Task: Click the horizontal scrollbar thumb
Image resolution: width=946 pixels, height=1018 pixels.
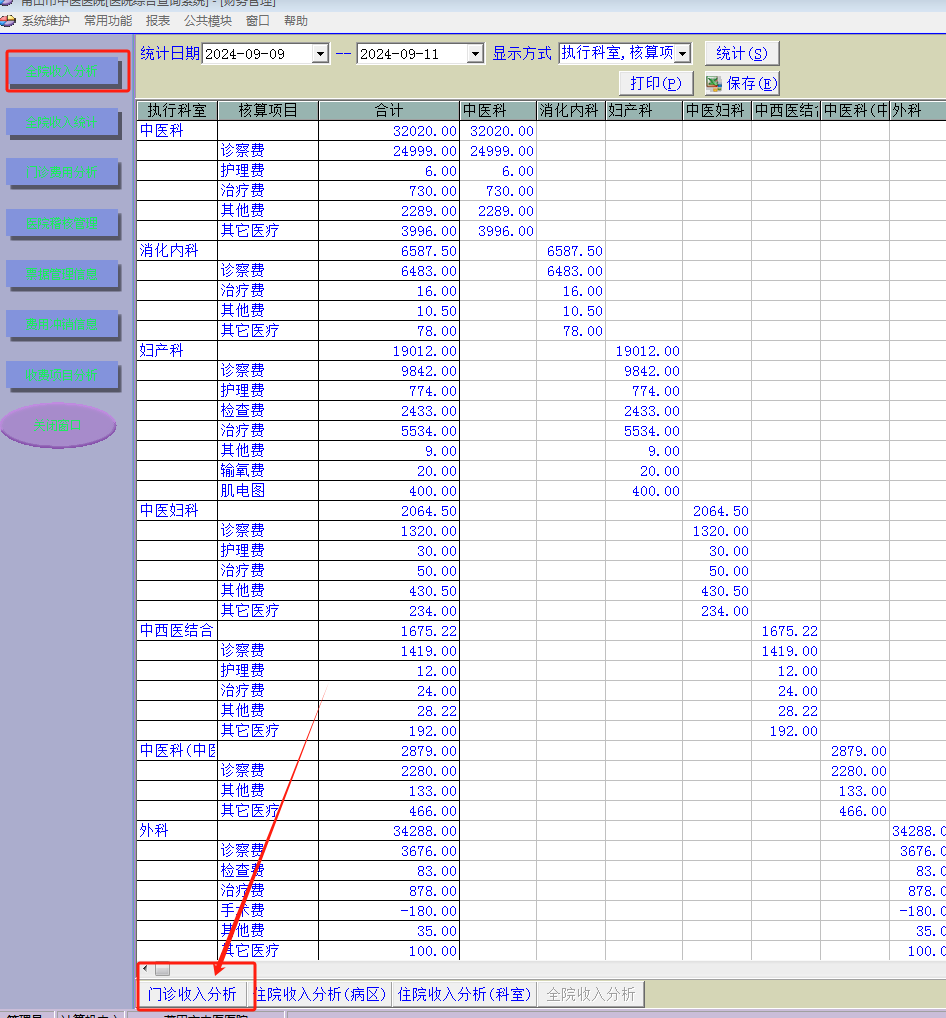Action: pyautogui.click(x=162, y=969)
